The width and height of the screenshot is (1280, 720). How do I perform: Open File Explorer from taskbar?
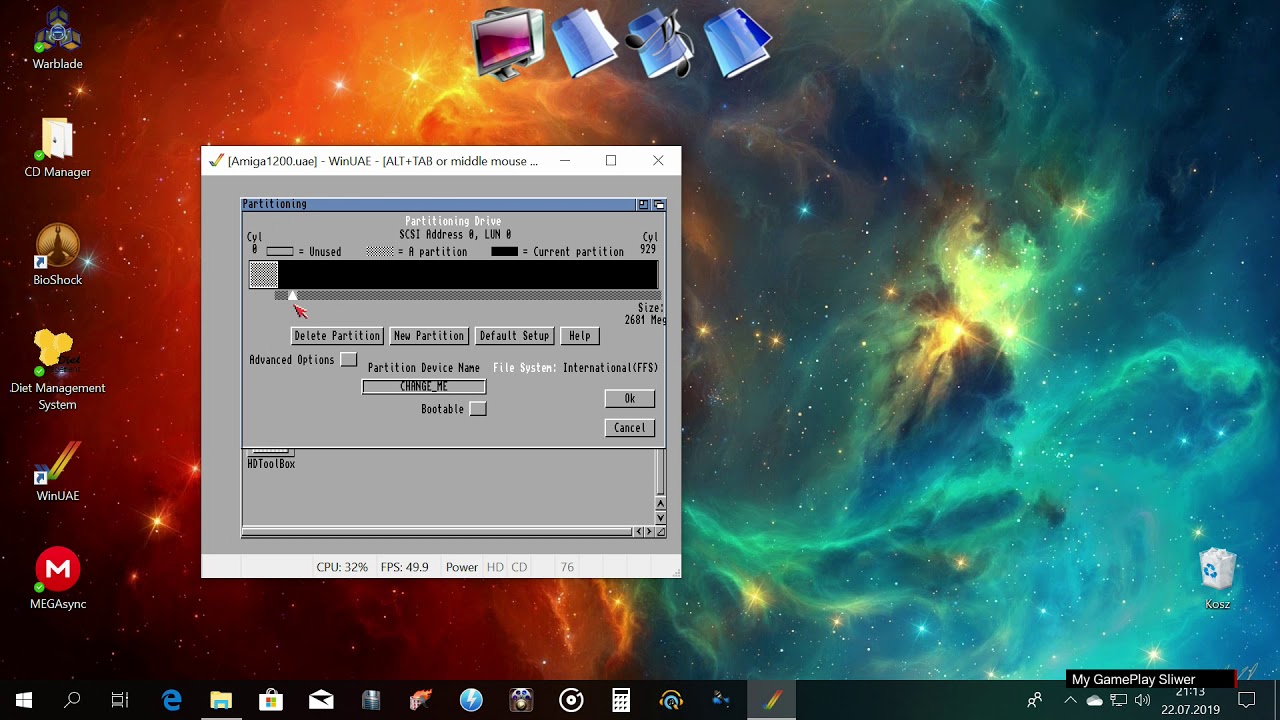pyautogui.click(x=221, y=700)
